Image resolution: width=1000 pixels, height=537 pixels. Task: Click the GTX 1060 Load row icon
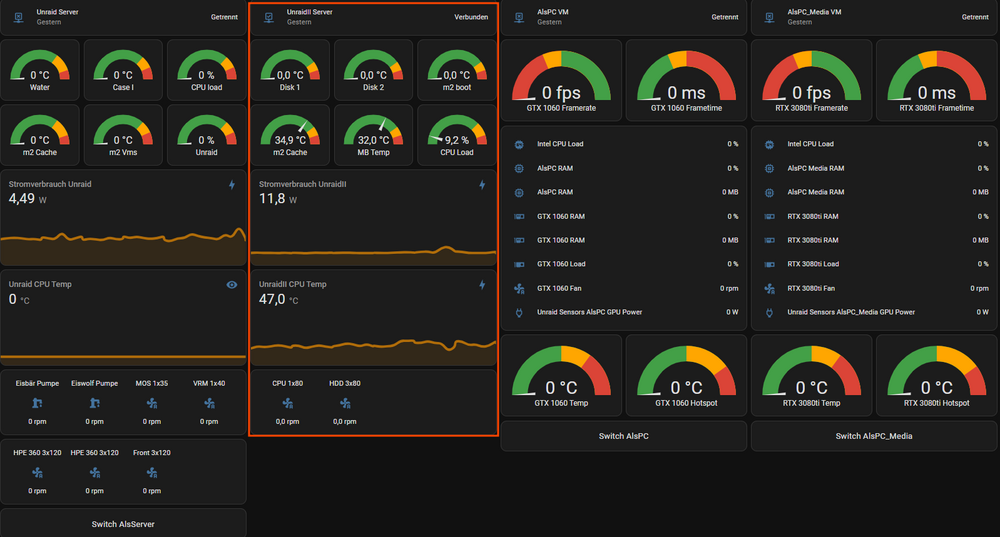519,264
